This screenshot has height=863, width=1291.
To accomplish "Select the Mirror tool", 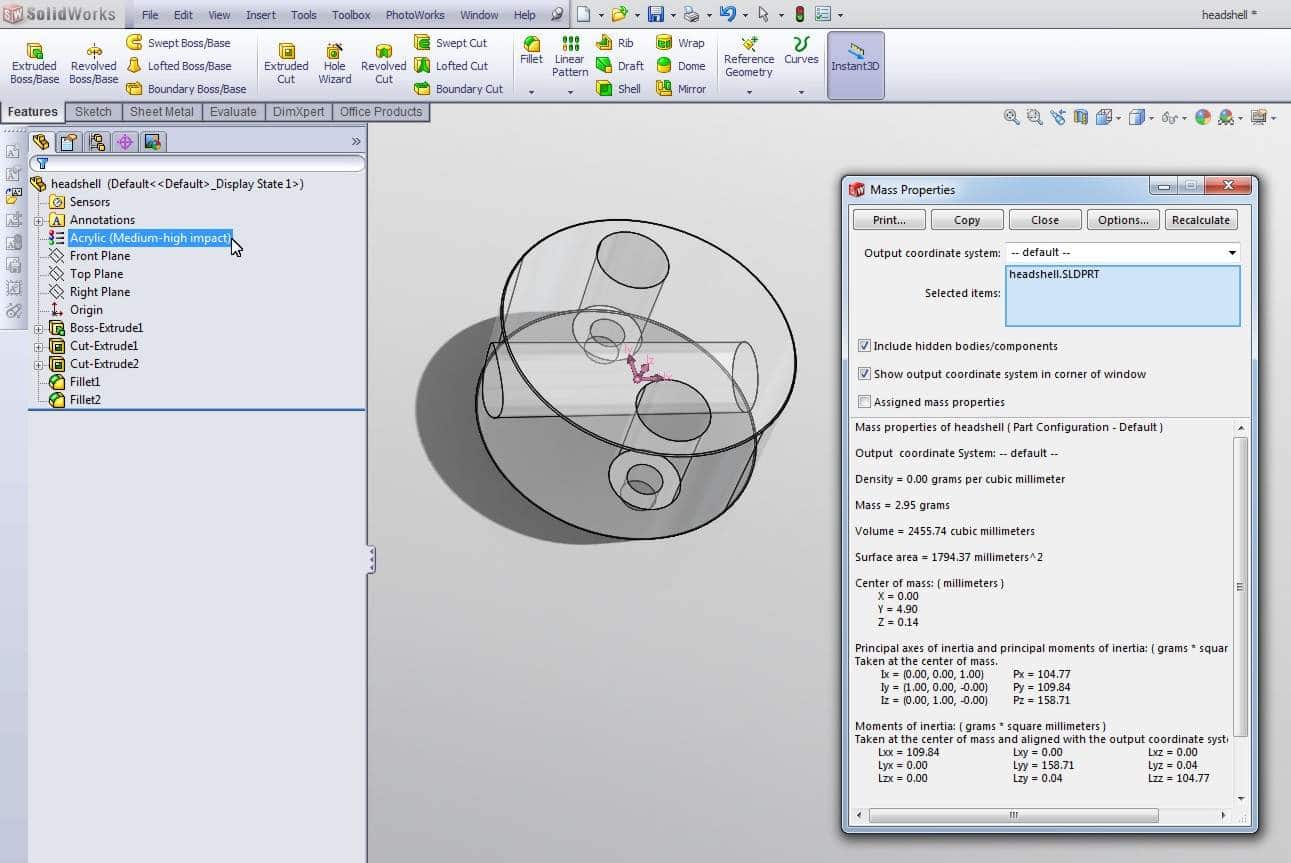I will pos(680,89).
